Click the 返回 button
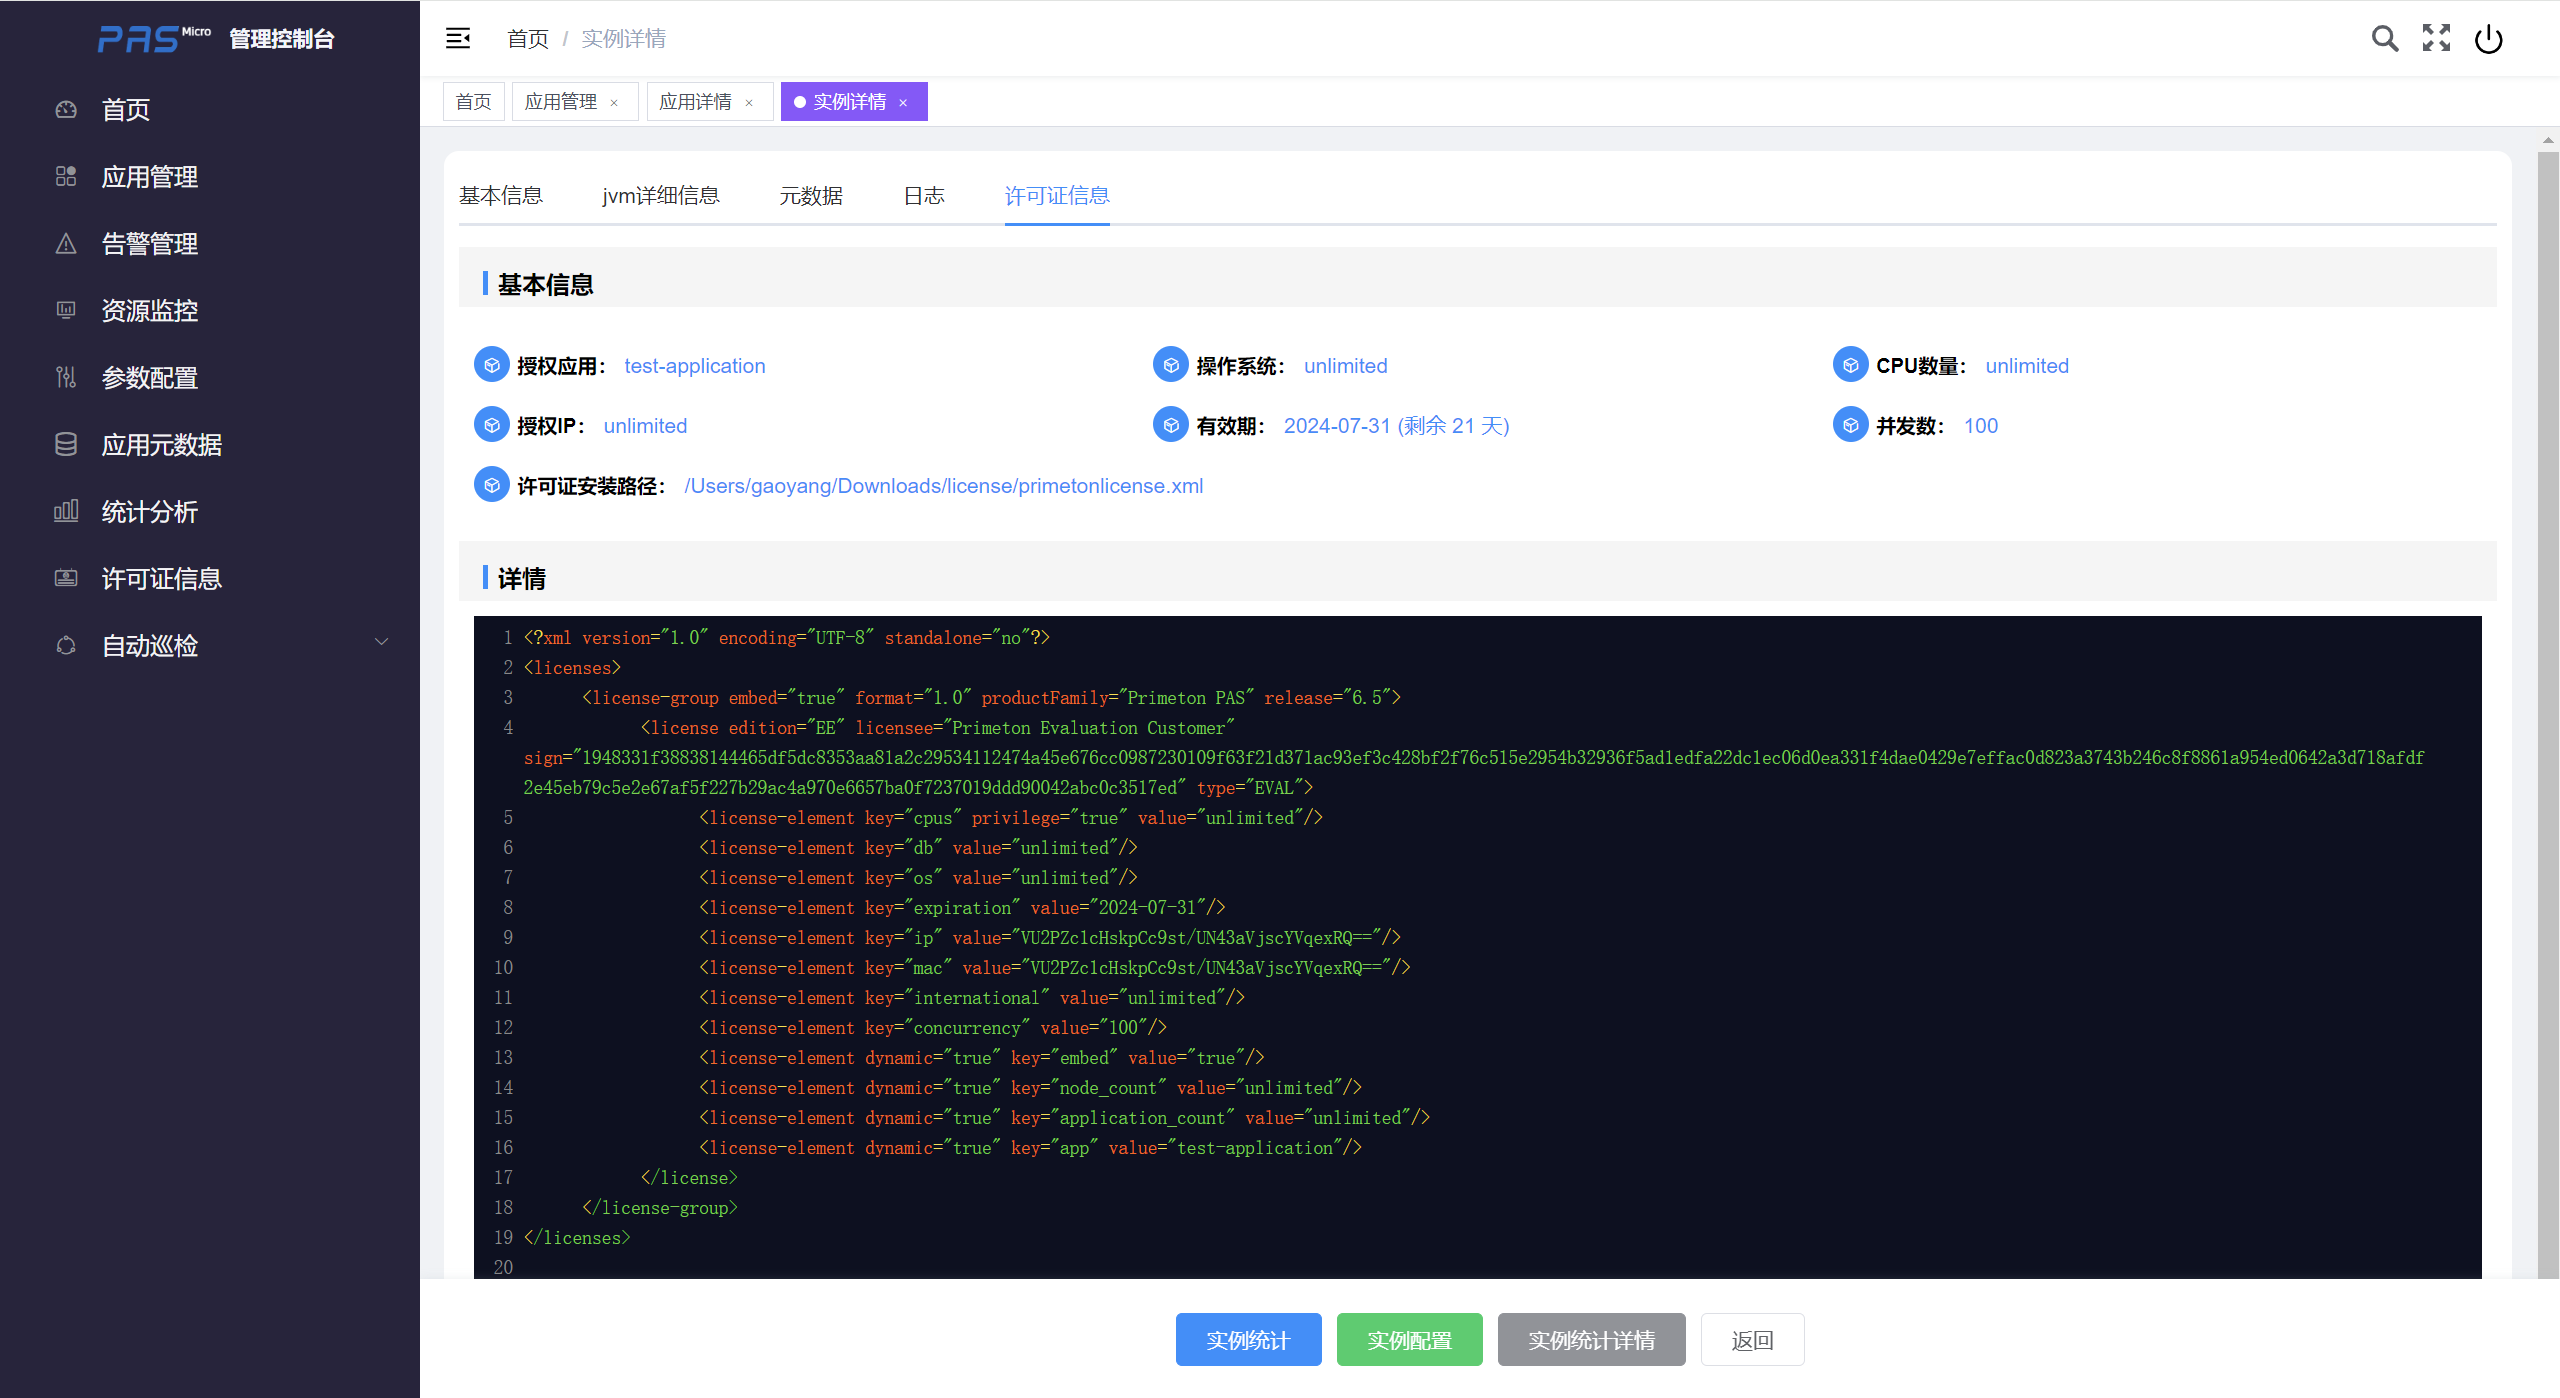The height and width of the screenshot is (1398, 2560). click(x=1752, y=1340)
